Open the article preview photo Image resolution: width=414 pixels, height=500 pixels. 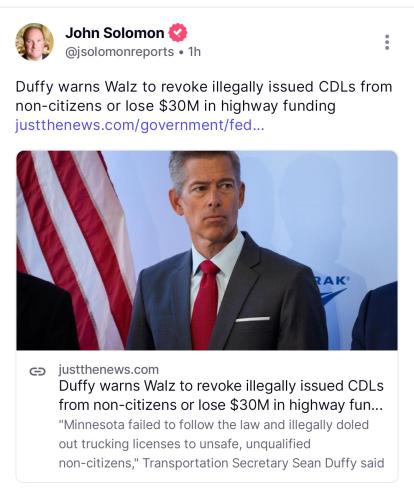point(207,250)
